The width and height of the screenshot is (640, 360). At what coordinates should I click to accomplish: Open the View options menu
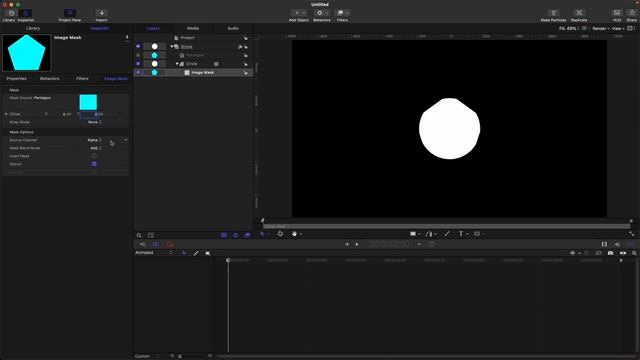click(x=618, y=29)
